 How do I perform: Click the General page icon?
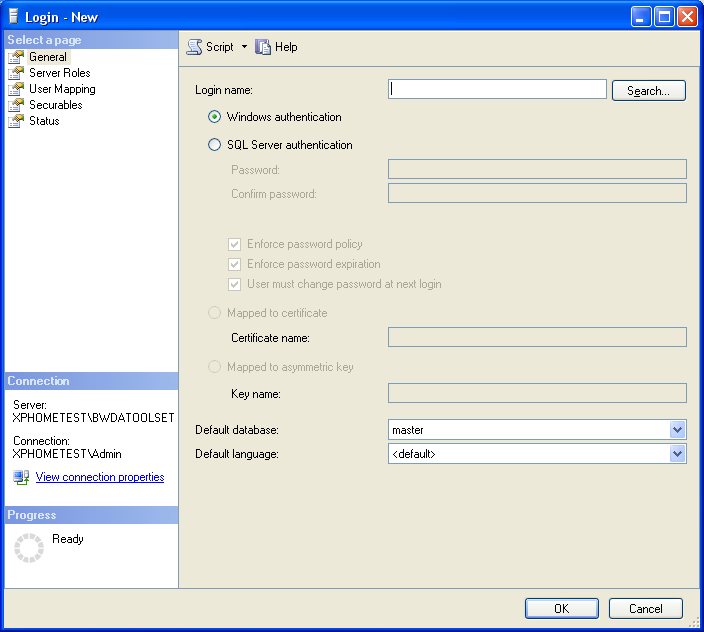(x=16, y=57)
